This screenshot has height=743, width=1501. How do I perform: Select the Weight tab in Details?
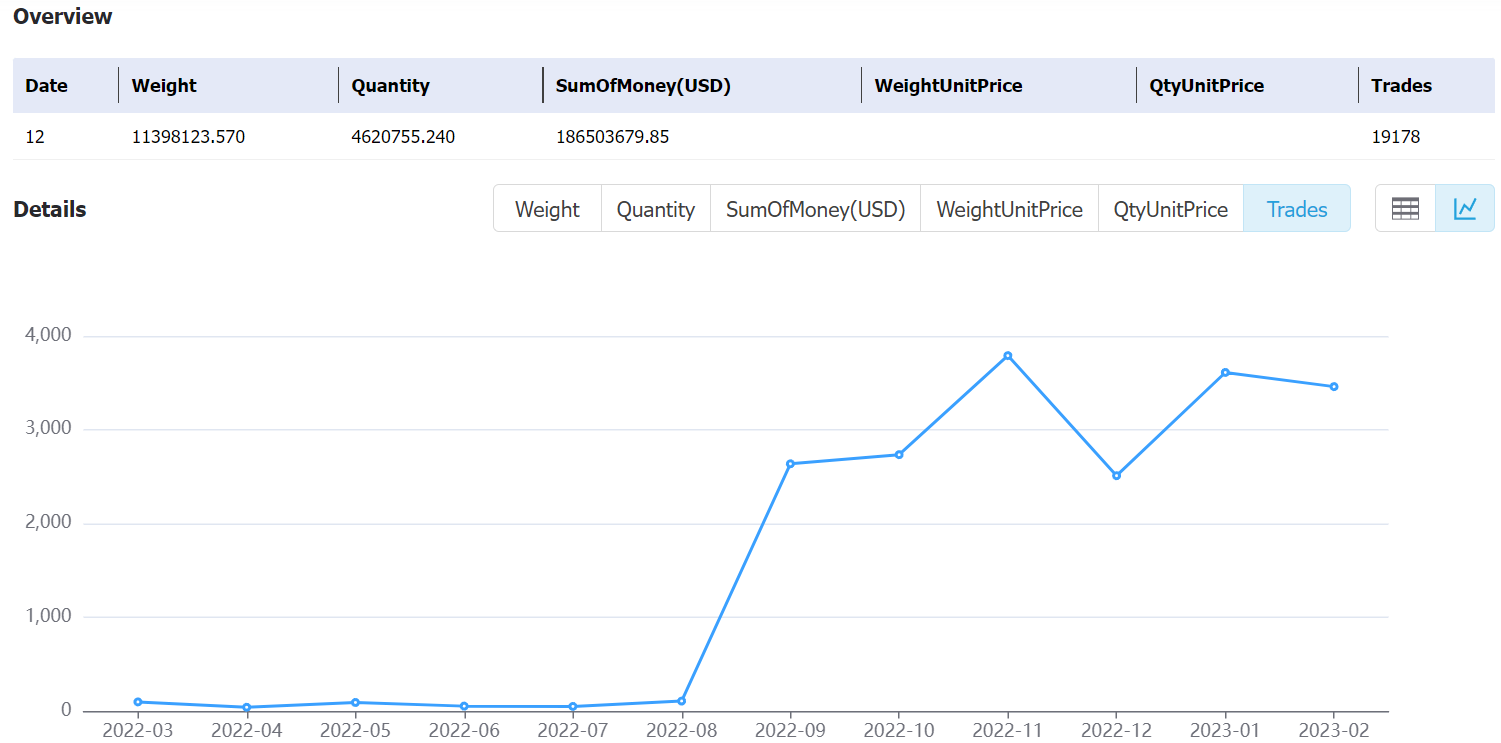click(547, 209)
